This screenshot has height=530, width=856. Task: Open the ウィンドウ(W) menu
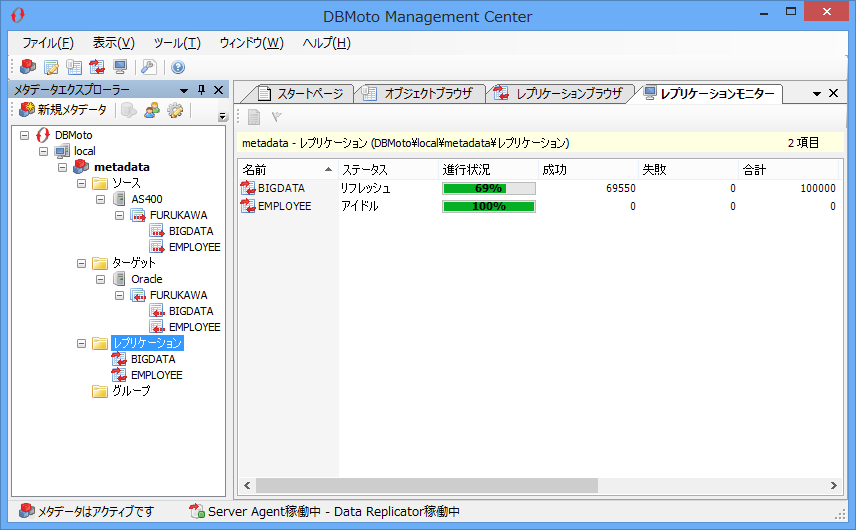coord(251,43)
